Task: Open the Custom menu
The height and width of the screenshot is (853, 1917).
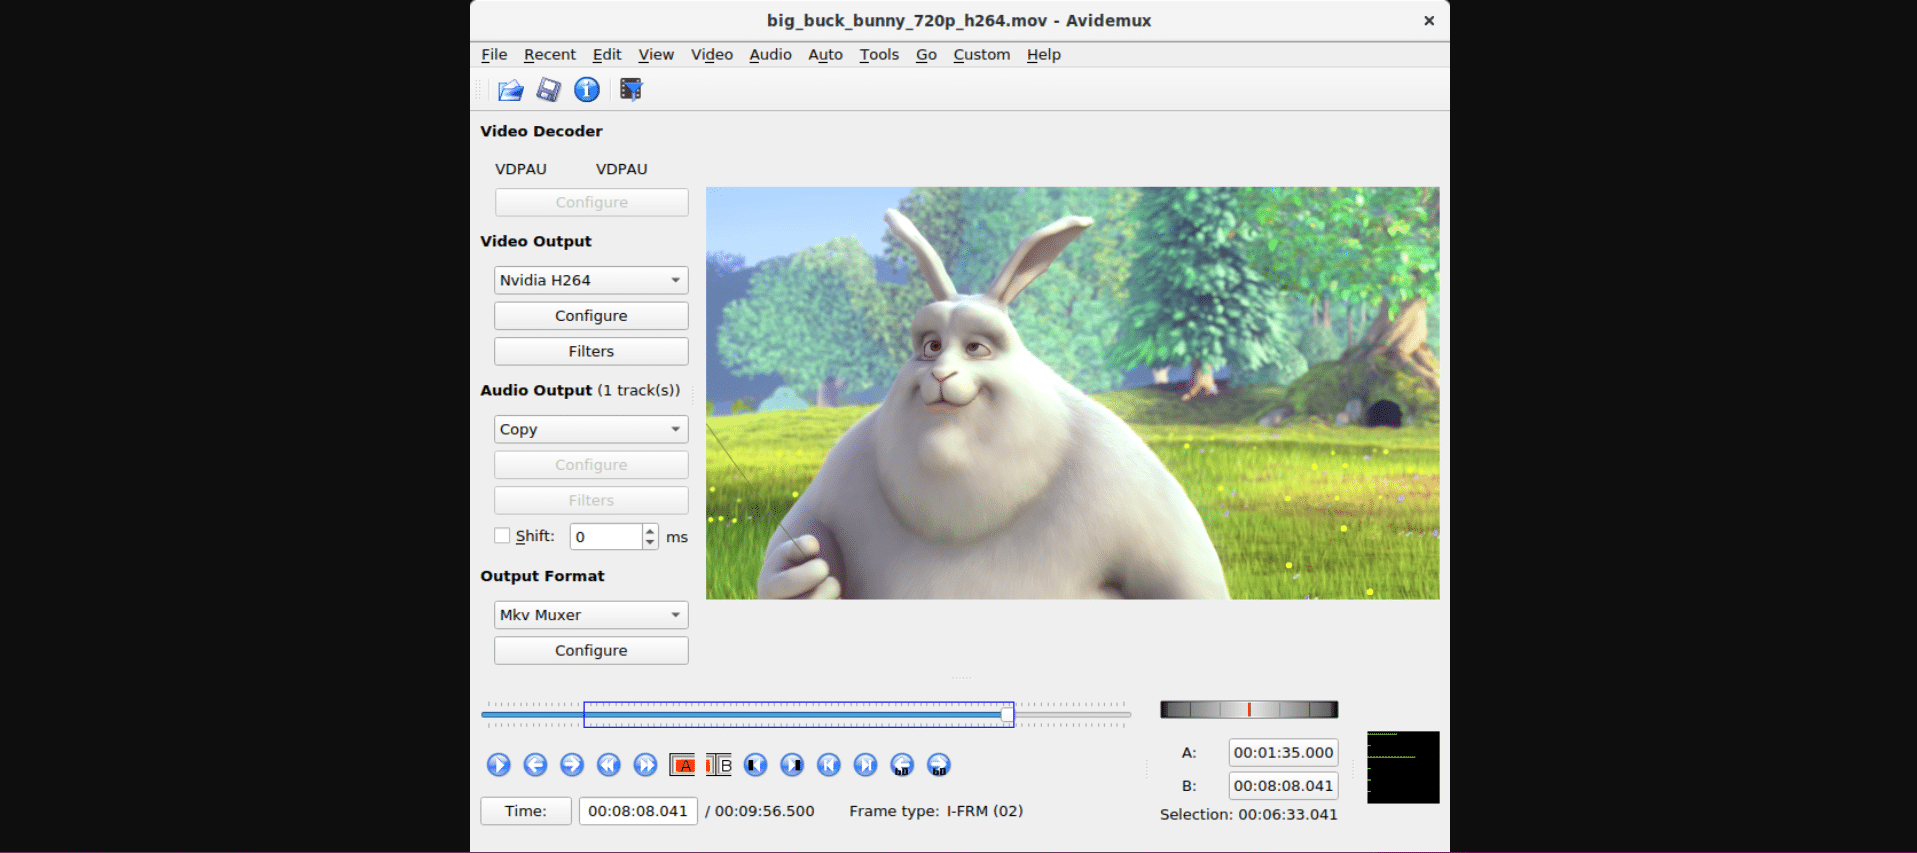Action: pos(981,55)
